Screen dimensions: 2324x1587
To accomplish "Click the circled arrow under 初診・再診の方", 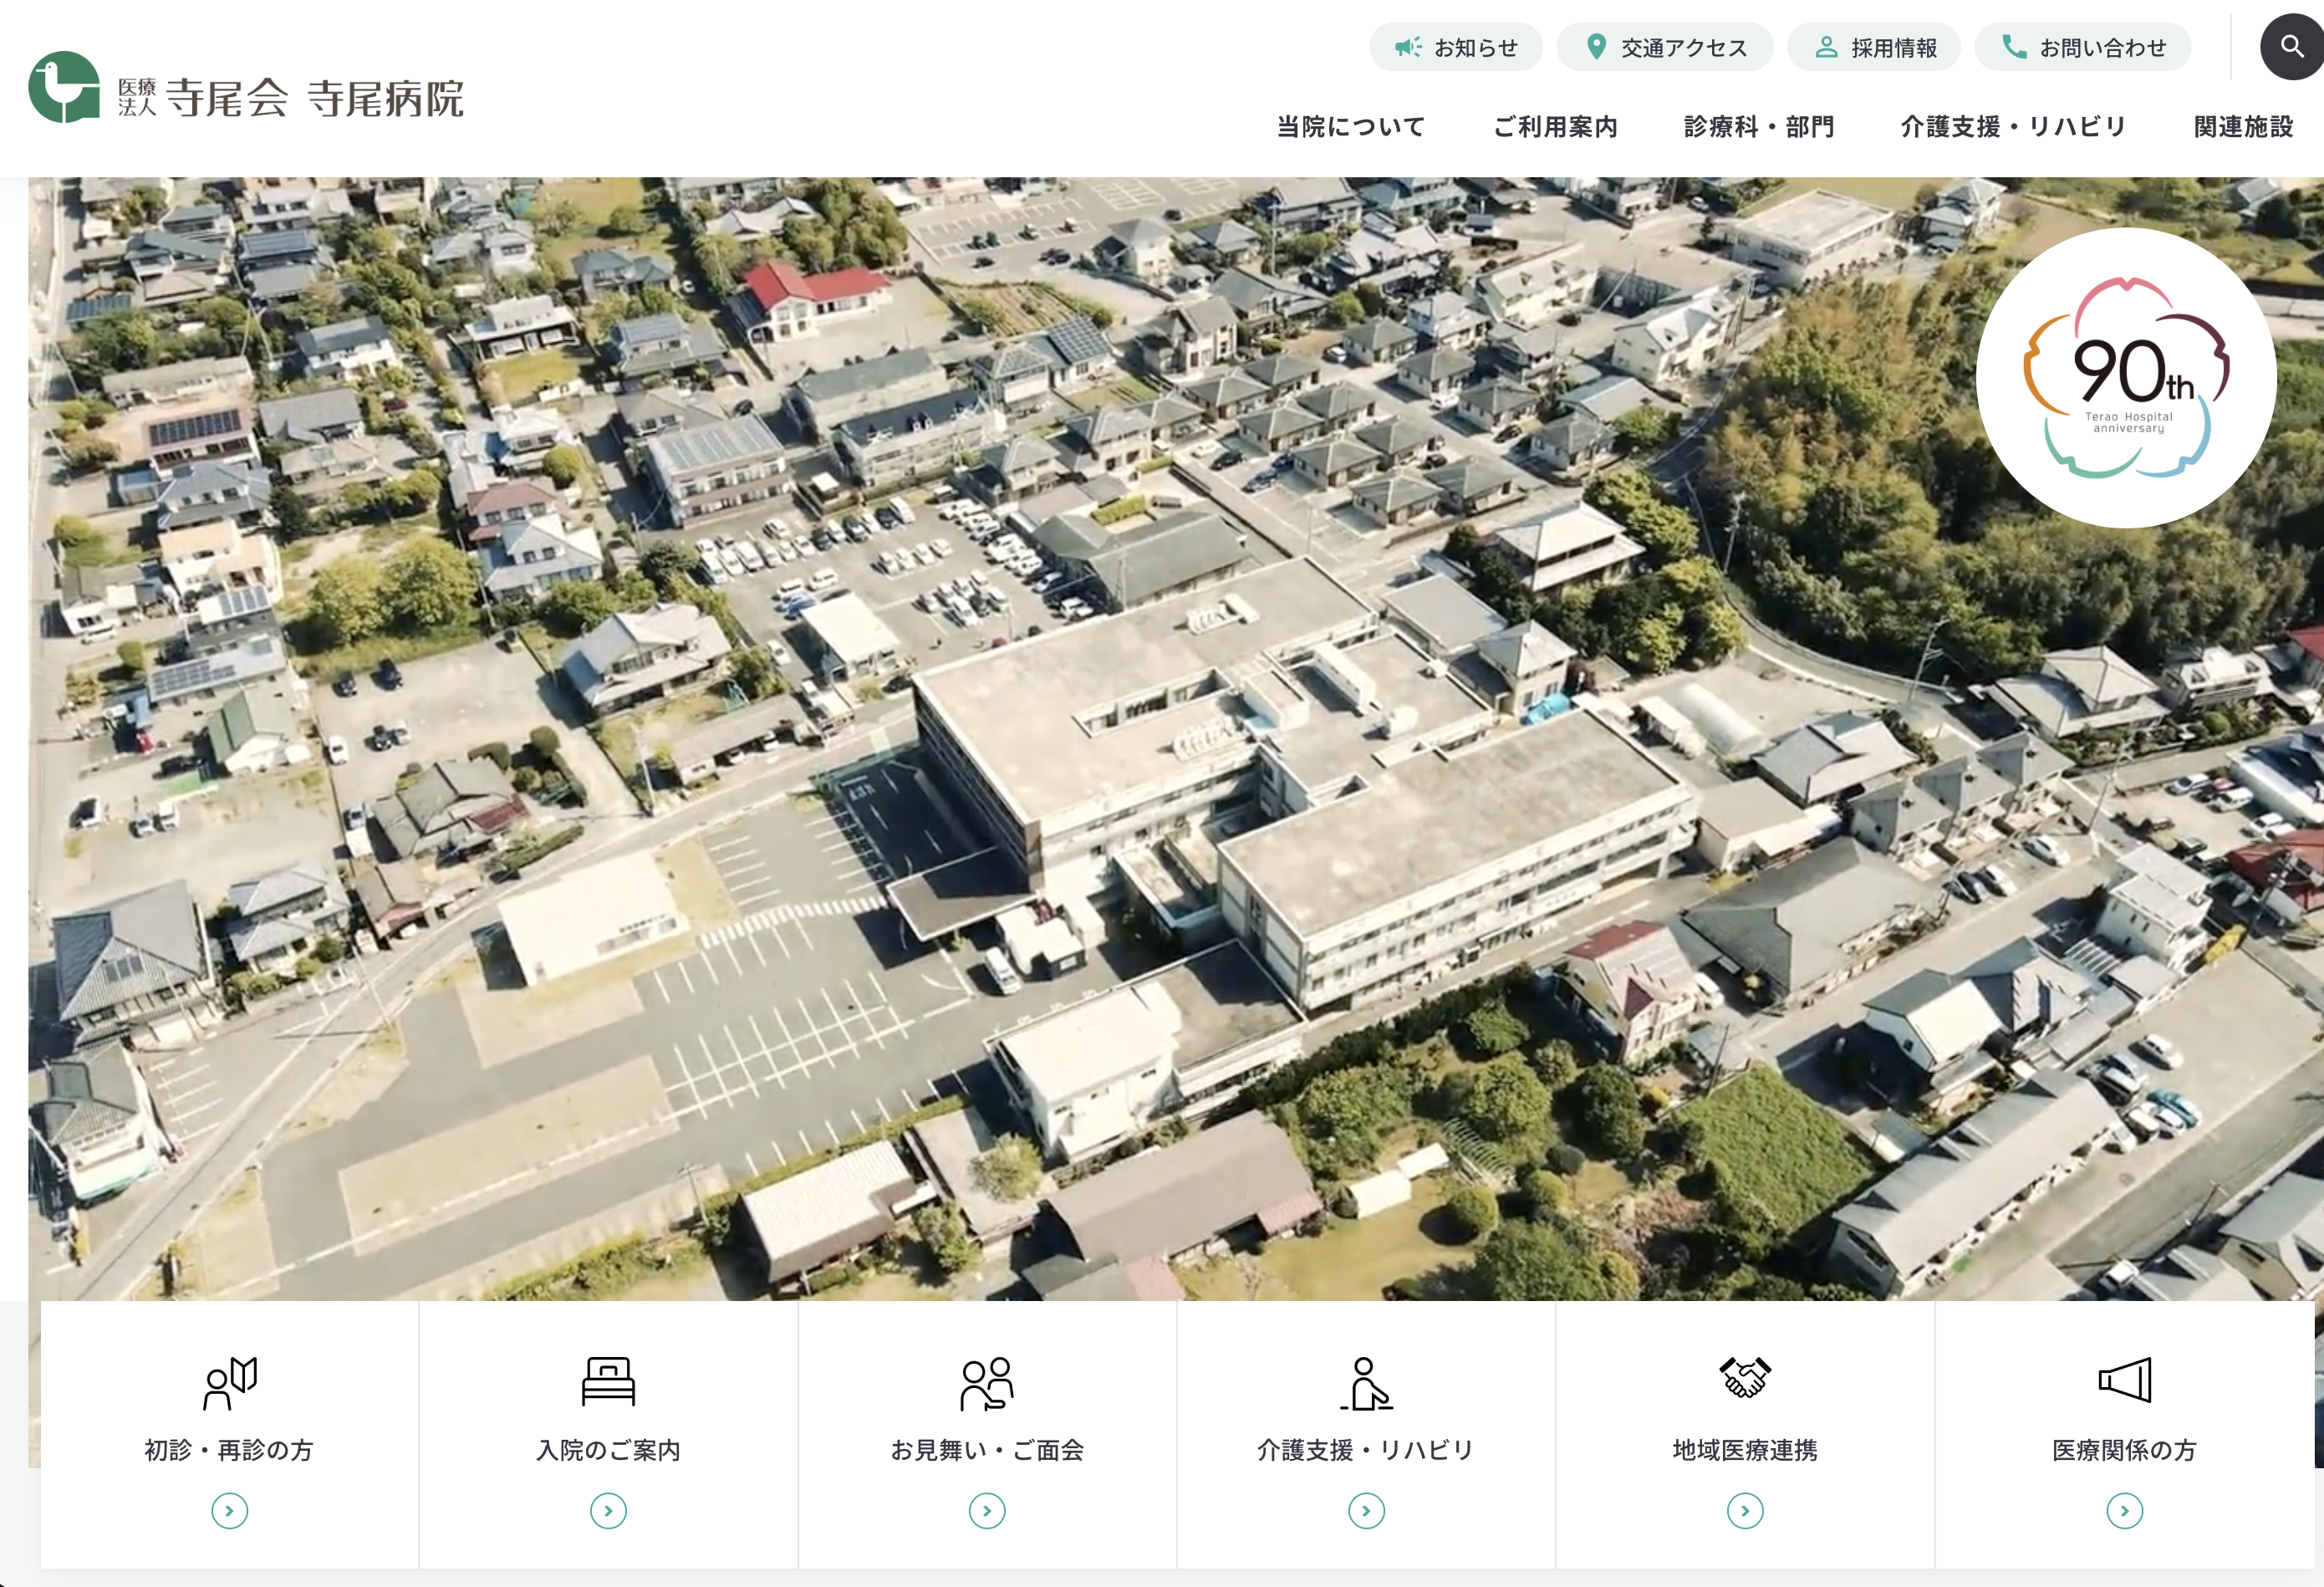I will (230, 1510).
